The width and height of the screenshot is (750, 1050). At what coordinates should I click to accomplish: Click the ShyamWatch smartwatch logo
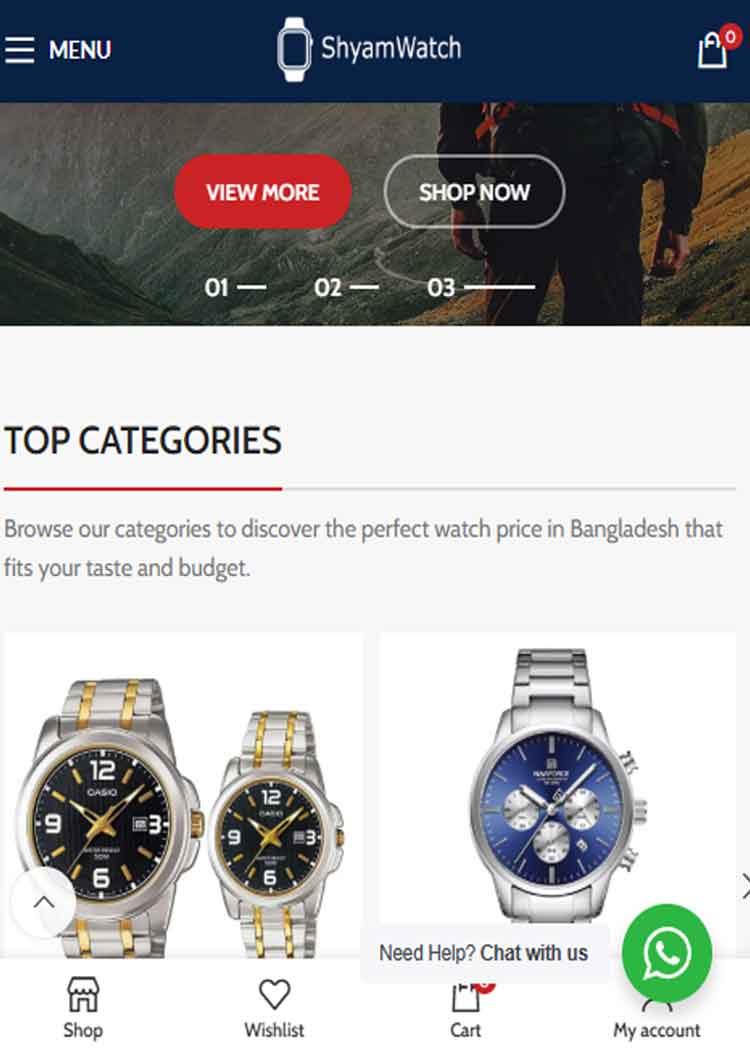tap(294, 50)
